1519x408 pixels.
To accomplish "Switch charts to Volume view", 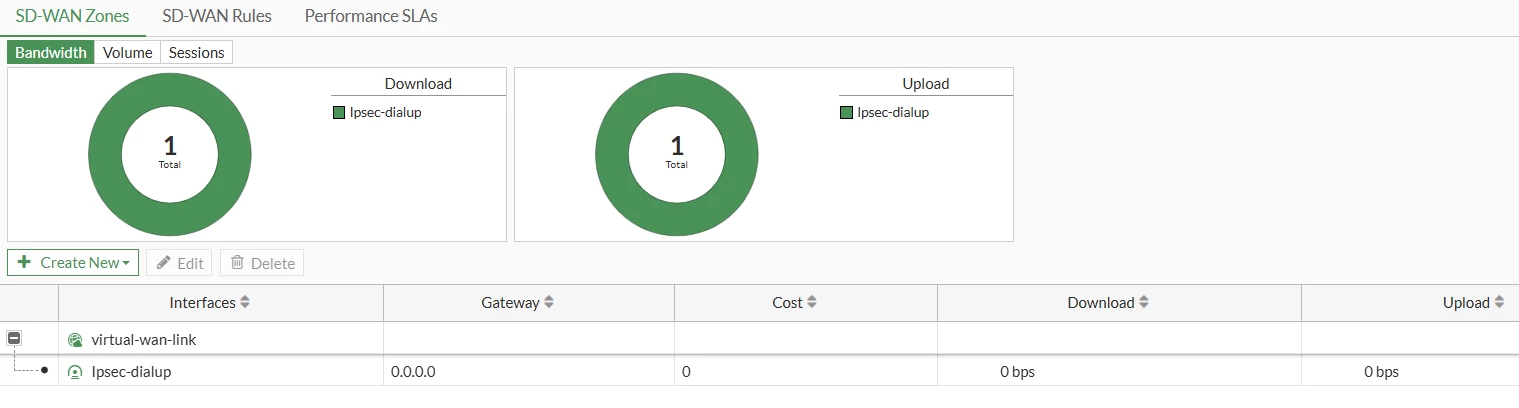I will click(128, 52).
